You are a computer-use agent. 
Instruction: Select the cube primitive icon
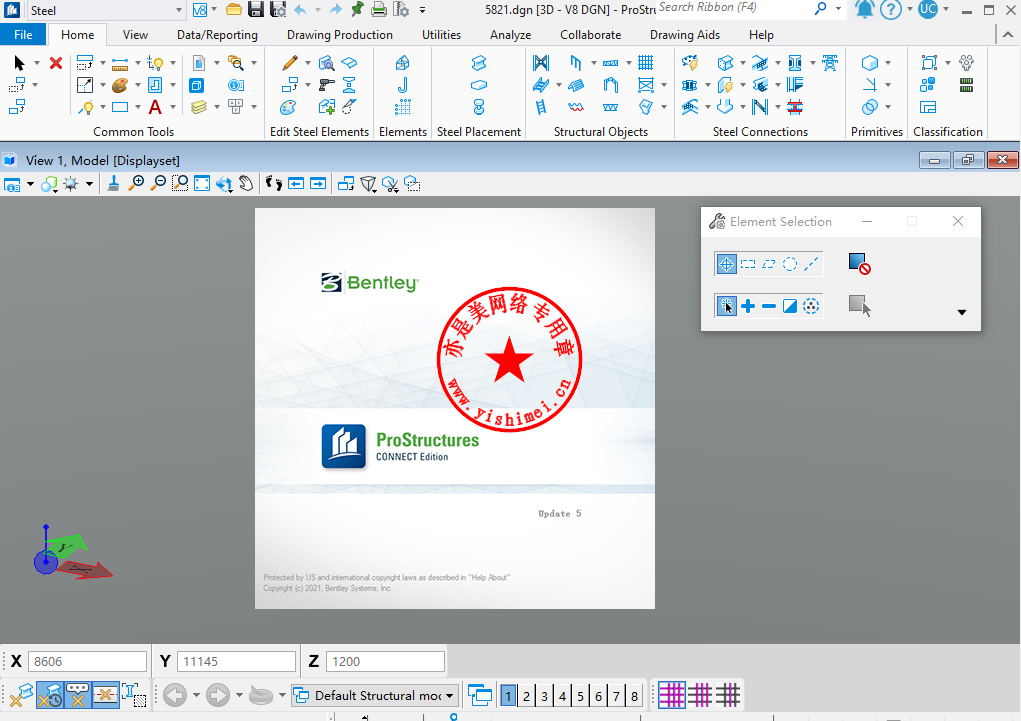pyautogui.click(x=869, y=63)
